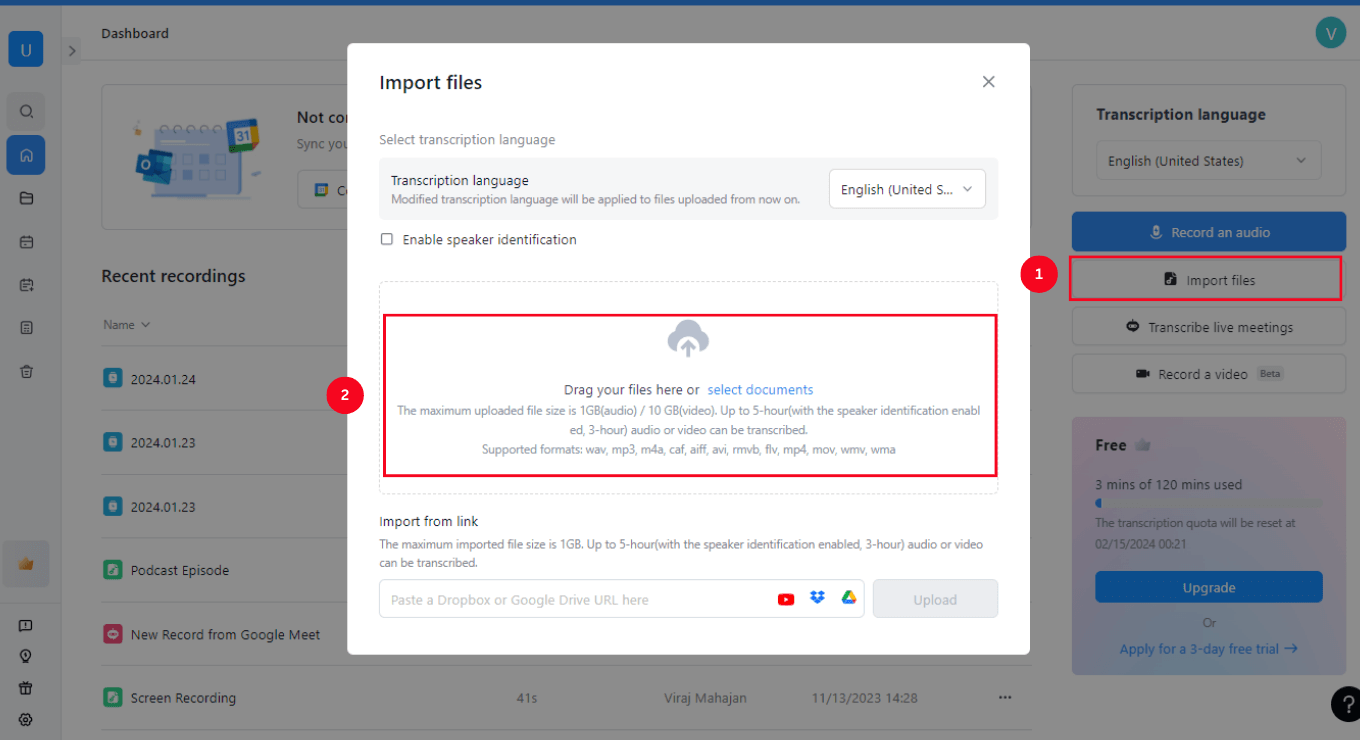The height and width of the screenshot is (740, 1360).
Task: Click the blue Upgrade button
Action: click(x=1209, y=588)
